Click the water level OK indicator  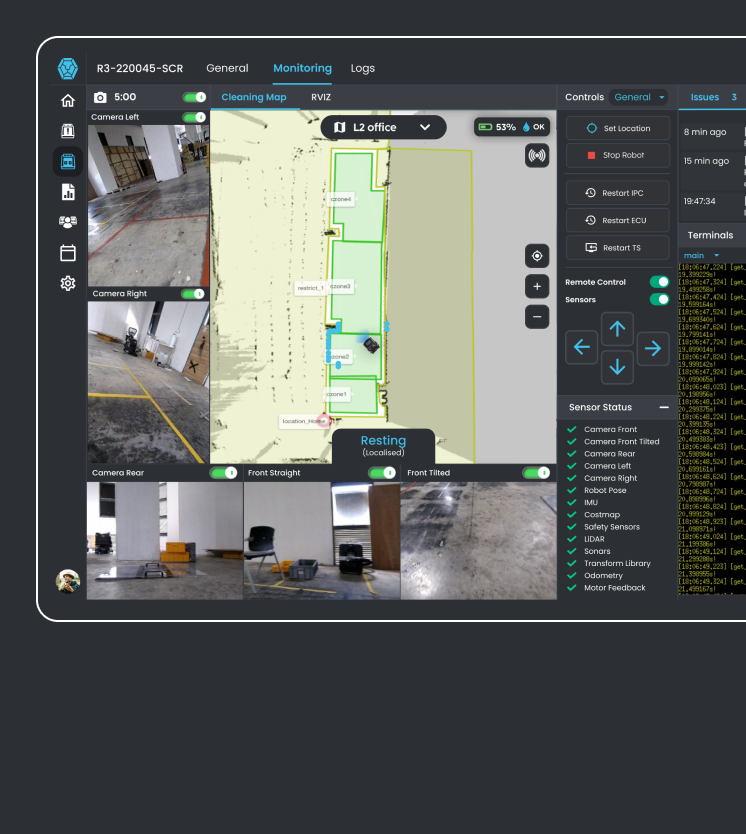point(533,127)
